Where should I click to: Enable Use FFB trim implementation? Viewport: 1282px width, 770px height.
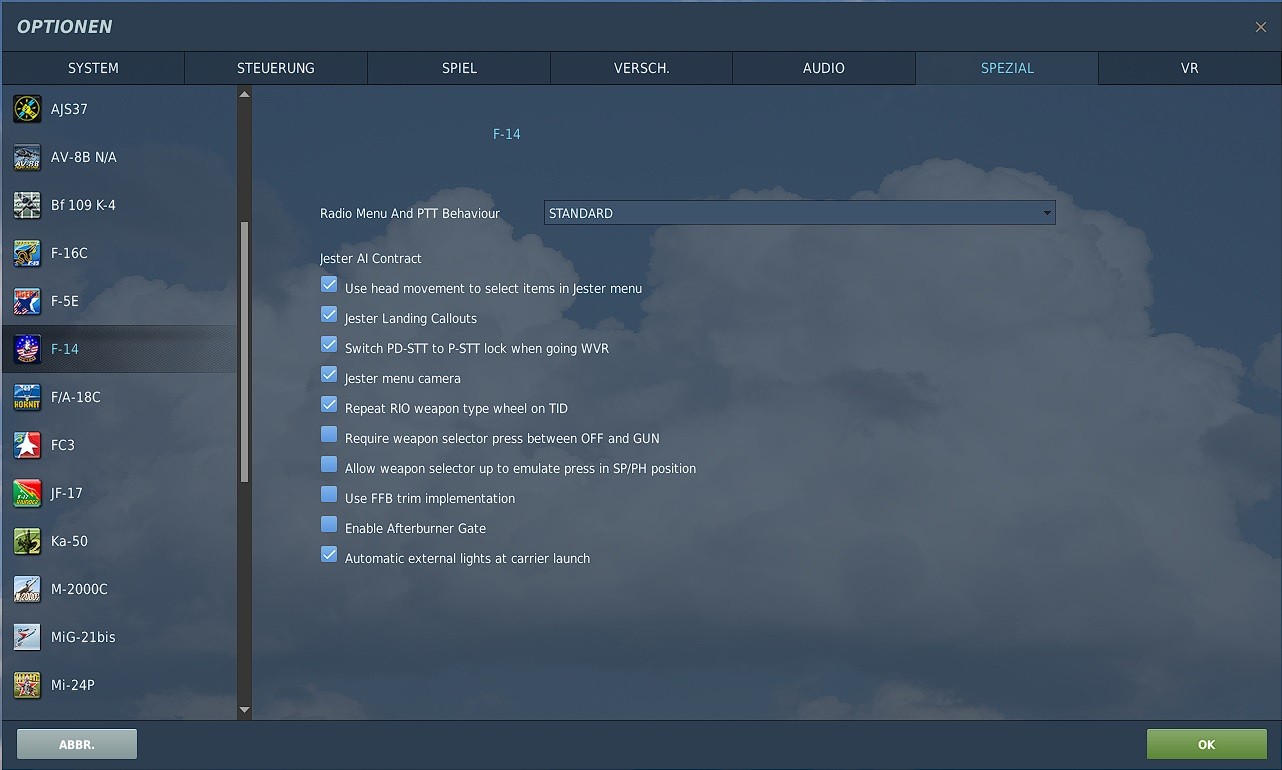(x=329, y=495)
